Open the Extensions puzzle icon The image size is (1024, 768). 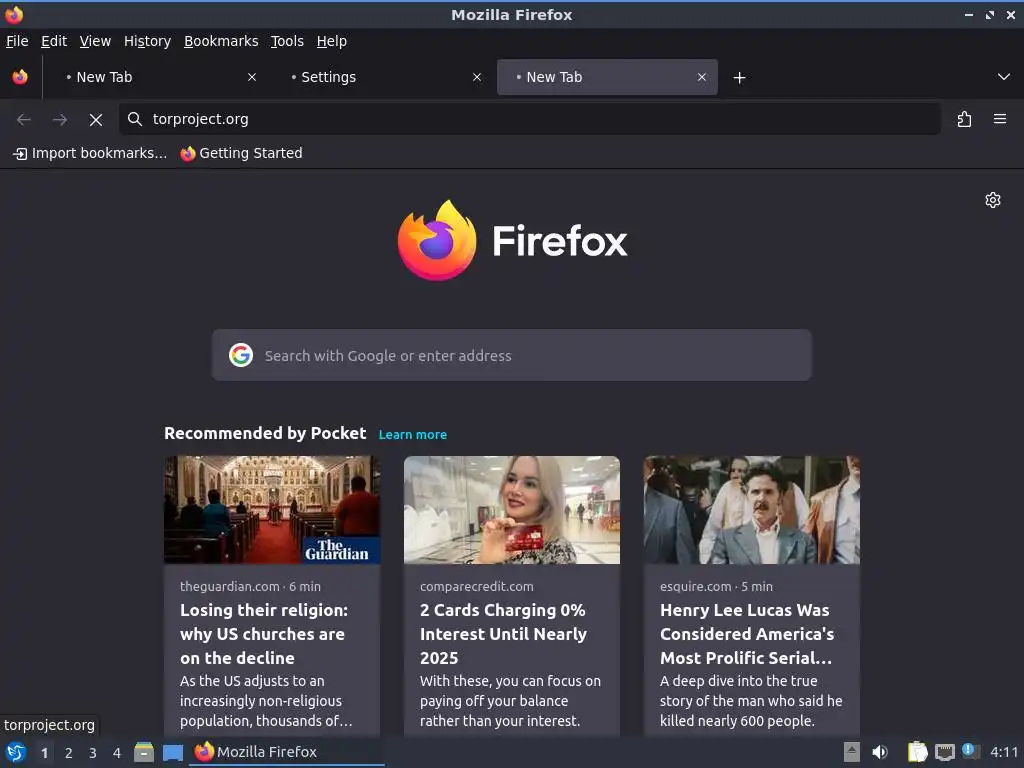(964, 119)
